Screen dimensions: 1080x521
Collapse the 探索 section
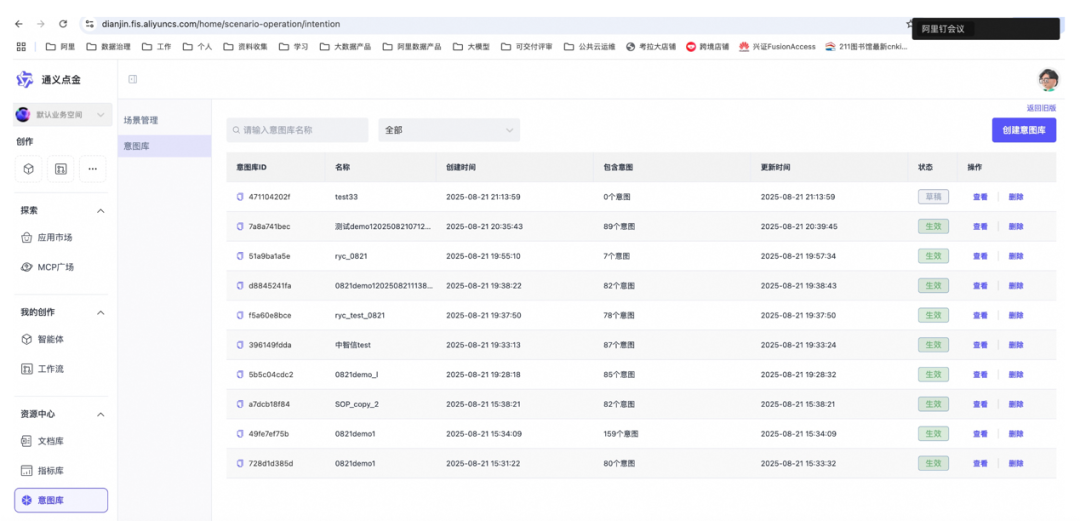(x=101, y=211)
